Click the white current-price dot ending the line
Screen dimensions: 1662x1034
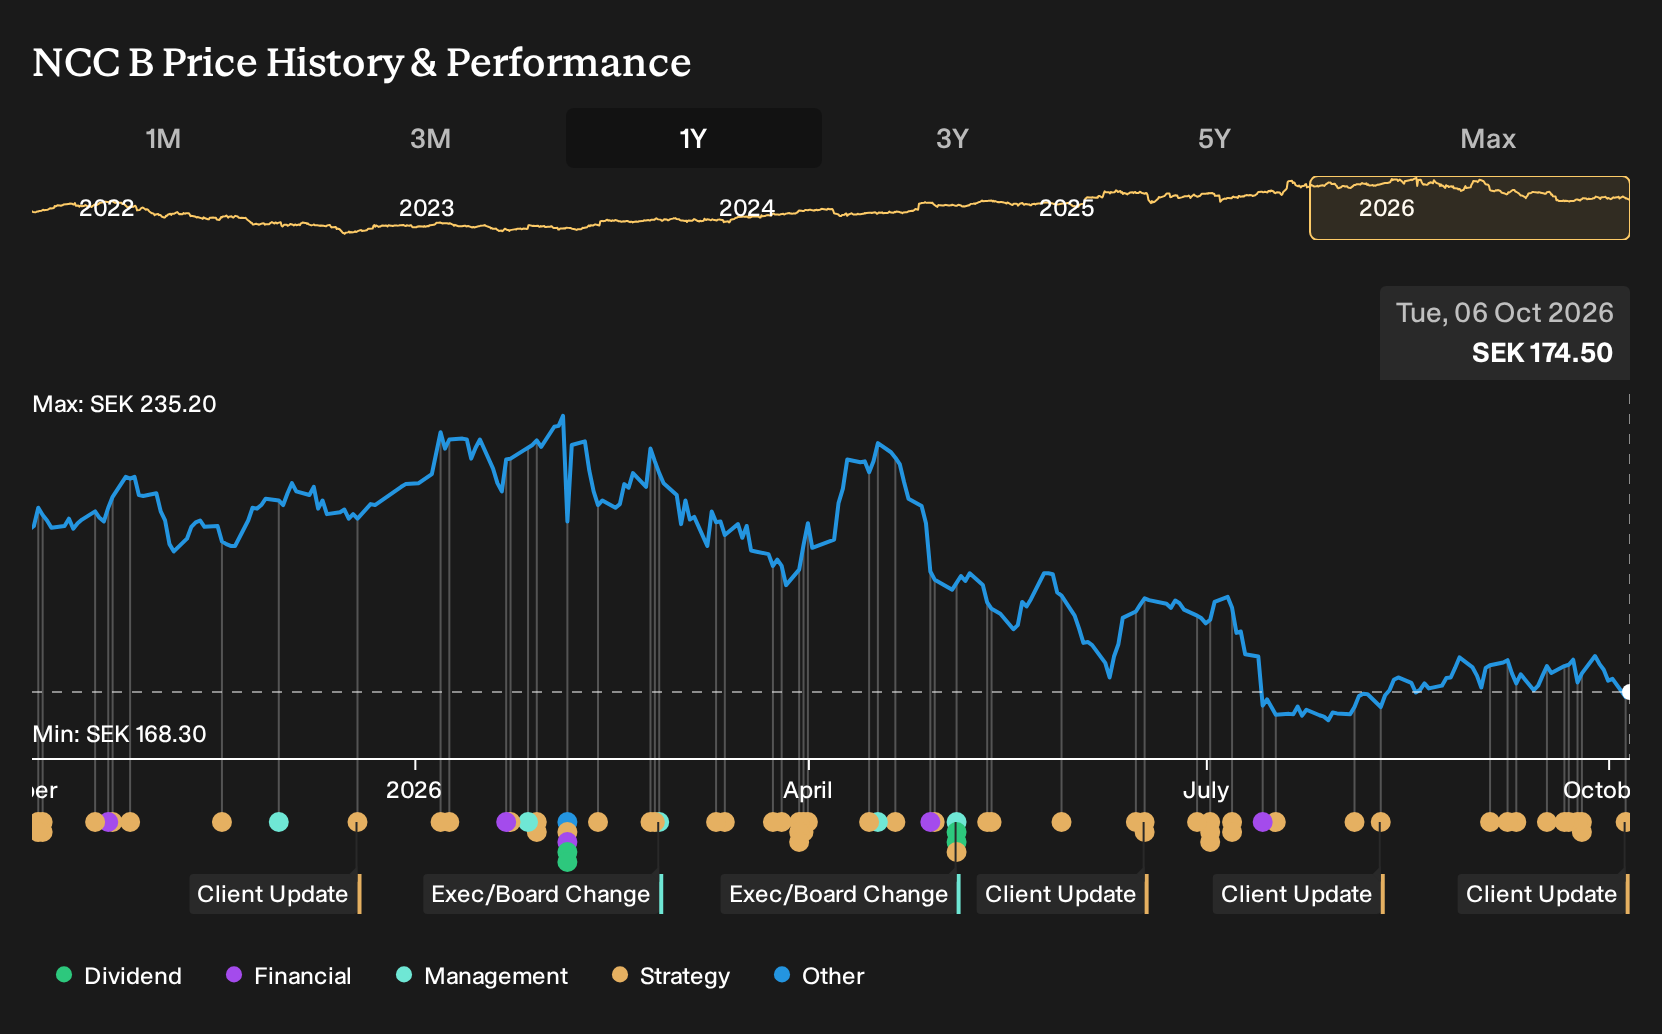(x=1627, y=692)
